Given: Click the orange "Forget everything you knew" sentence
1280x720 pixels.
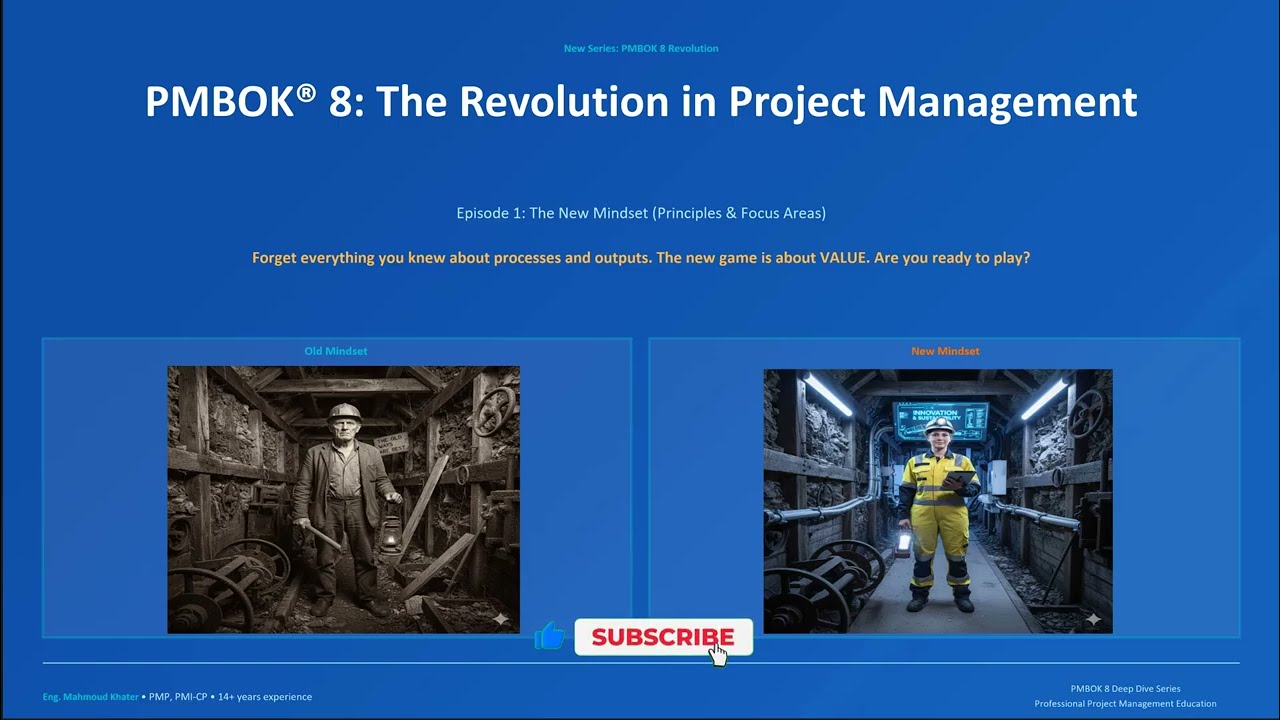Looking at the screenshot, I should [x=641, y=258].
